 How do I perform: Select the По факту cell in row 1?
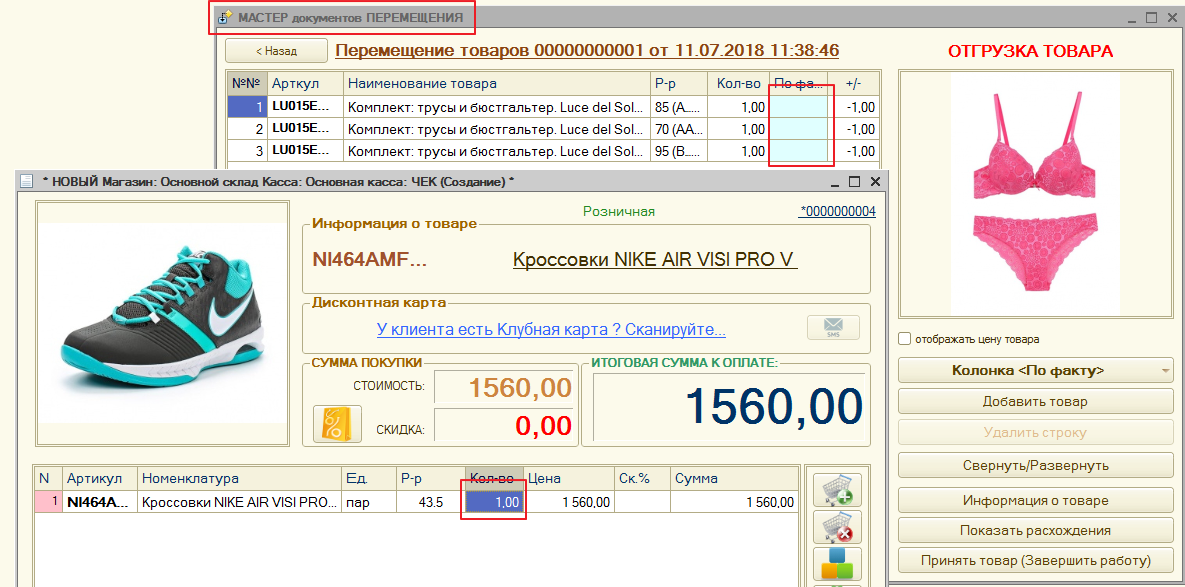(x=800, y=107)
